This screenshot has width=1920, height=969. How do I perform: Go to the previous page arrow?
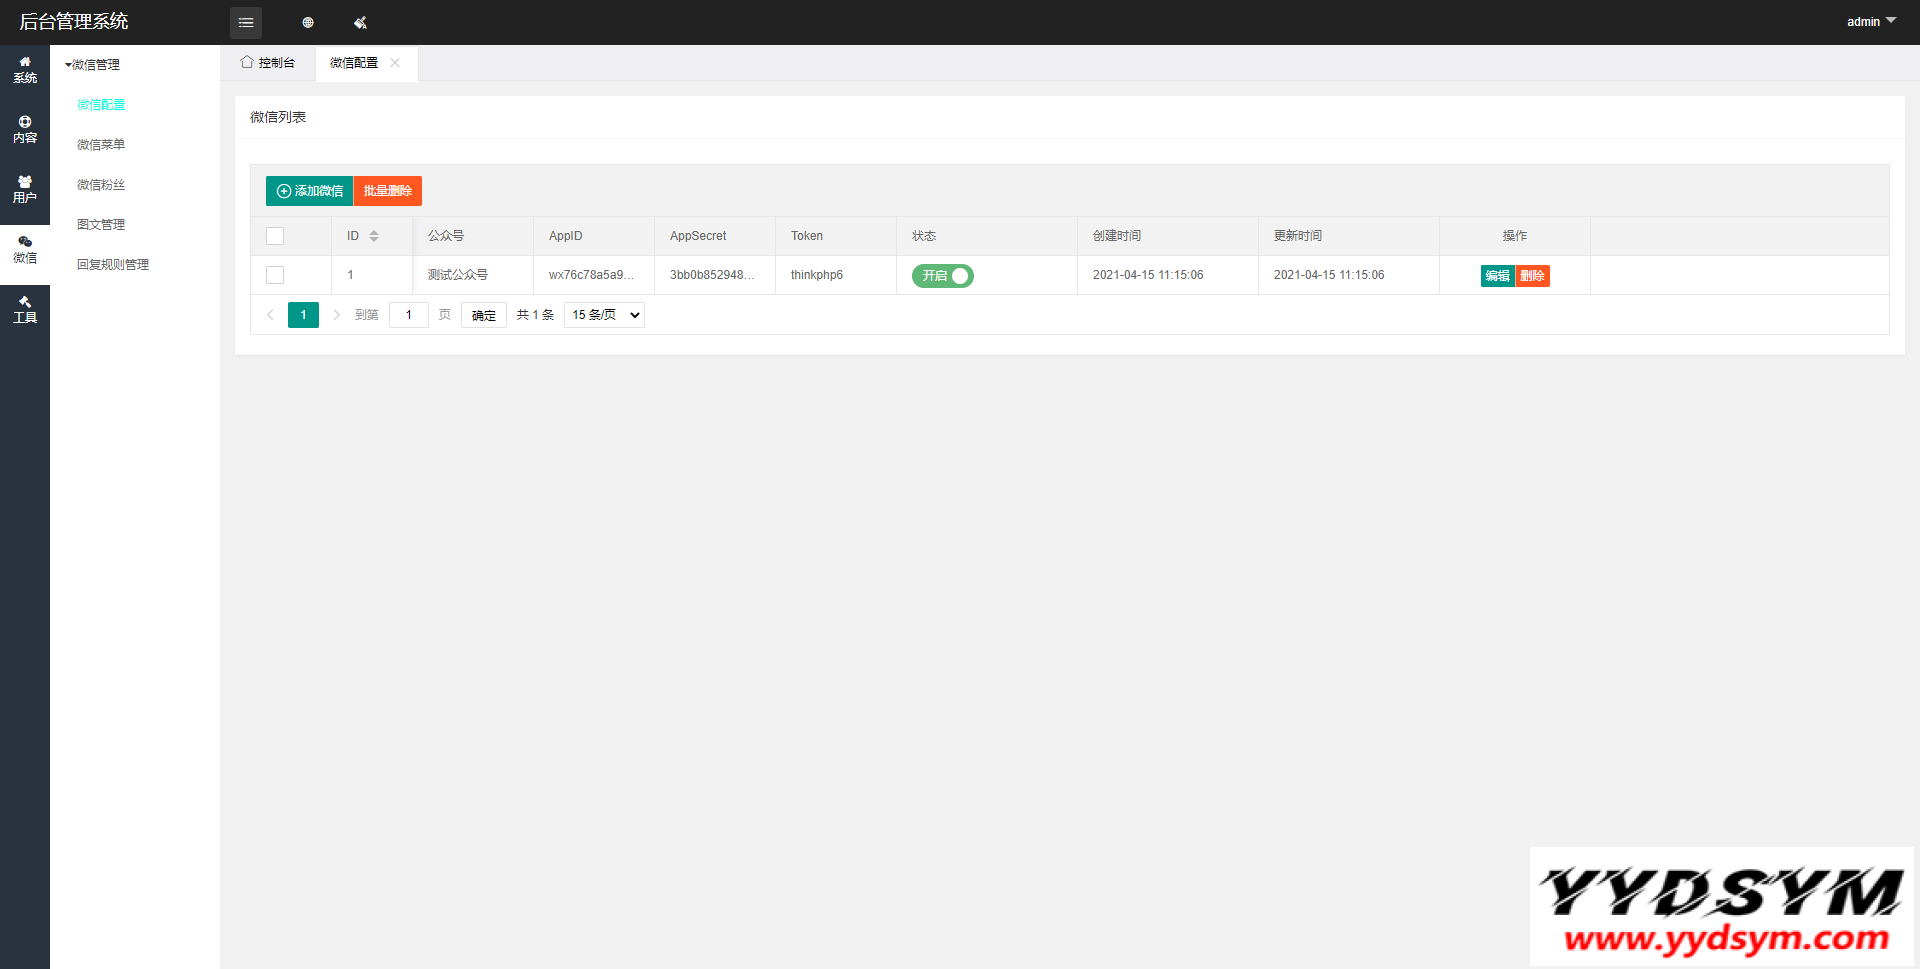coord(270,315)
